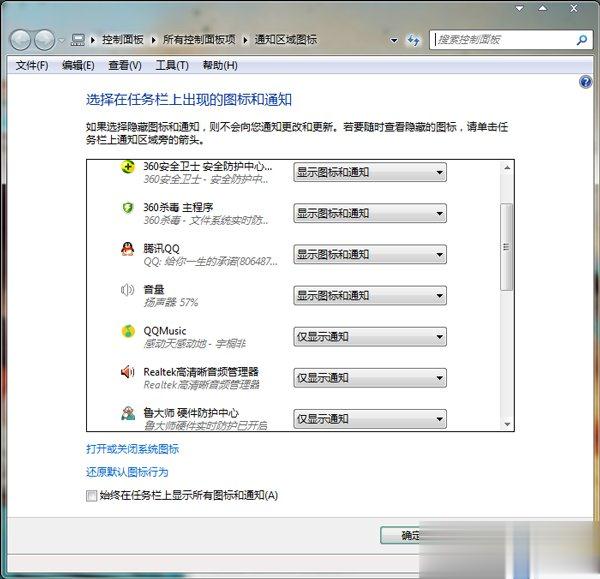Viewport: 600px width, 579px height.
Task: Open the 工具(T) menu
Action: tap(172, 65)
